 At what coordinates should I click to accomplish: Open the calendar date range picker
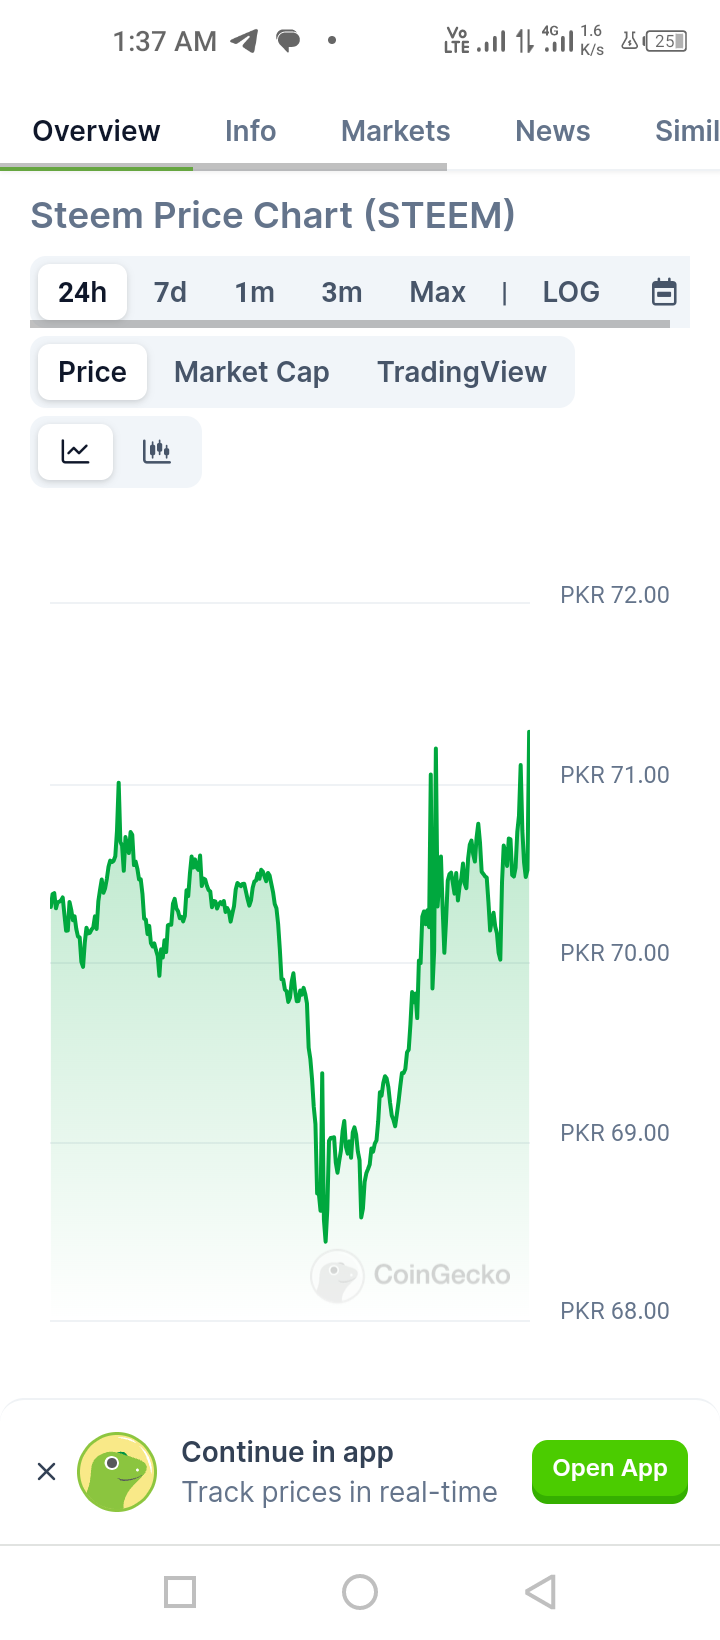pos(664,292)
